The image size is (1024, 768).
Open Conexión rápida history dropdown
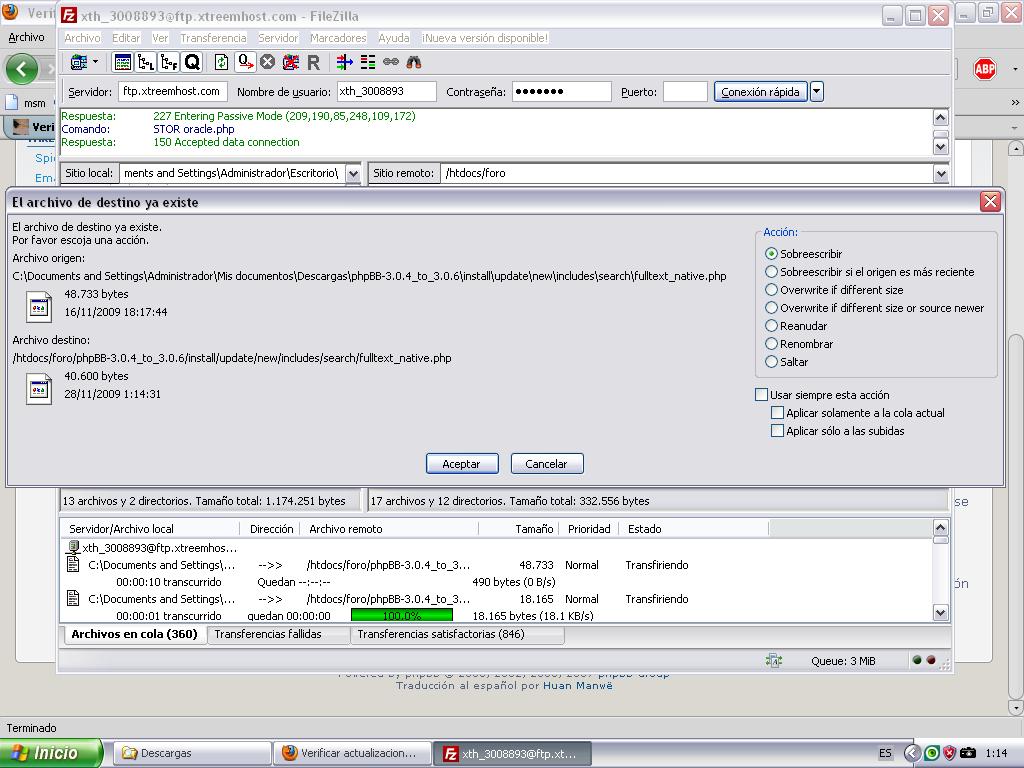click(x=817, y=91)
